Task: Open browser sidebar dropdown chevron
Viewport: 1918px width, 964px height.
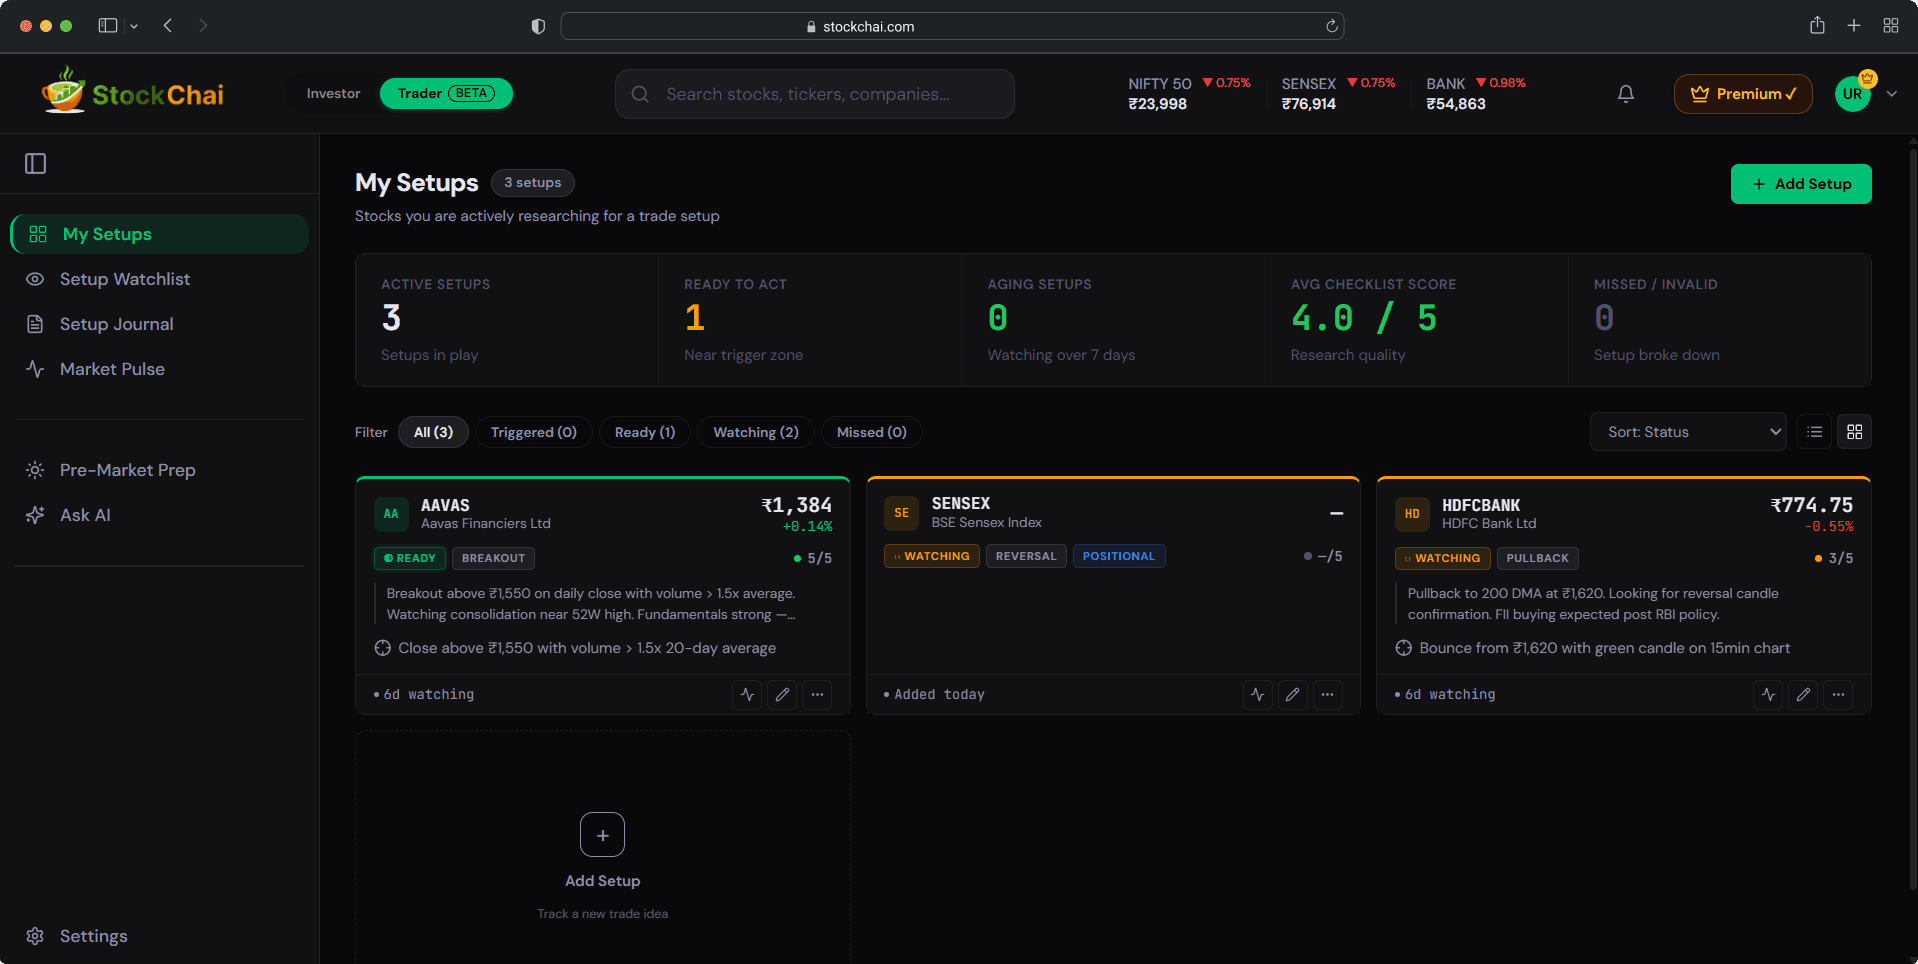Action: 134,27
